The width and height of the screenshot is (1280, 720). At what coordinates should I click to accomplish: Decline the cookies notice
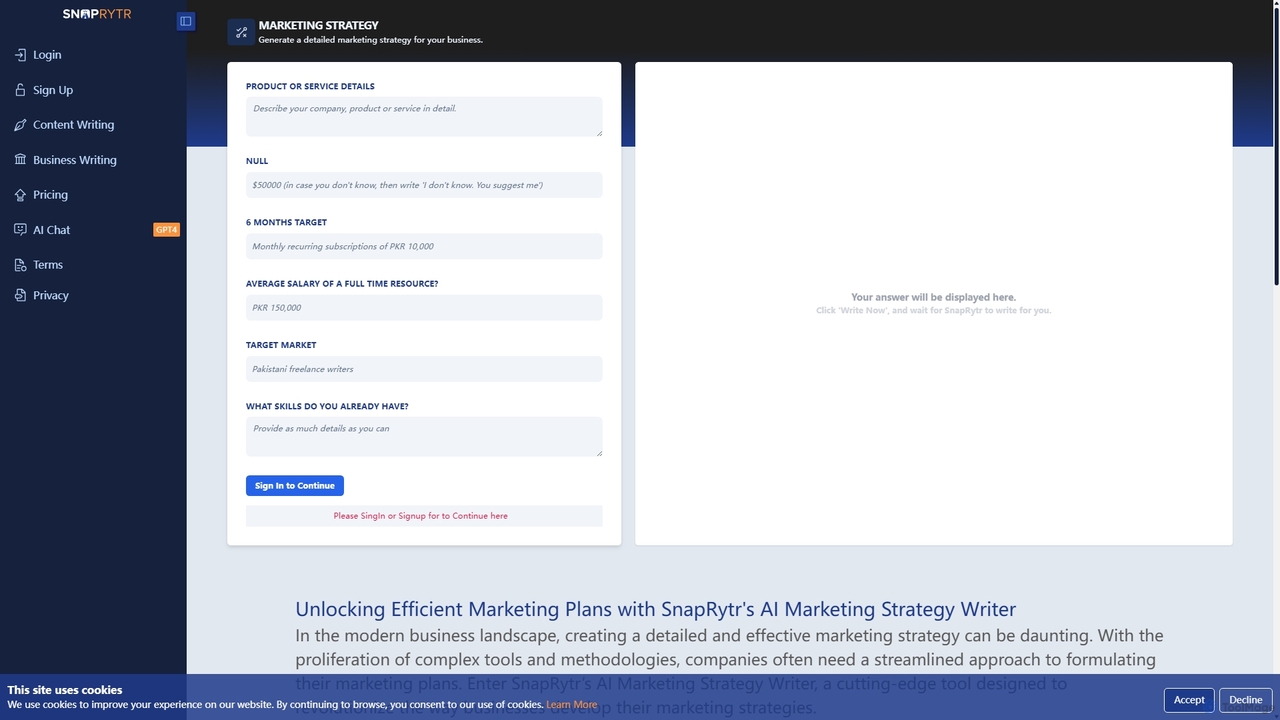click(1246, 700)
